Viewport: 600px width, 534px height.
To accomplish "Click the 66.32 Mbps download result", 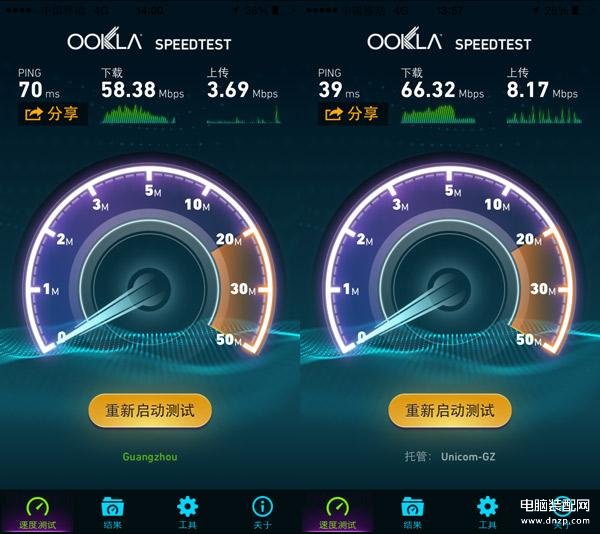I will click(x=442, y=90).
